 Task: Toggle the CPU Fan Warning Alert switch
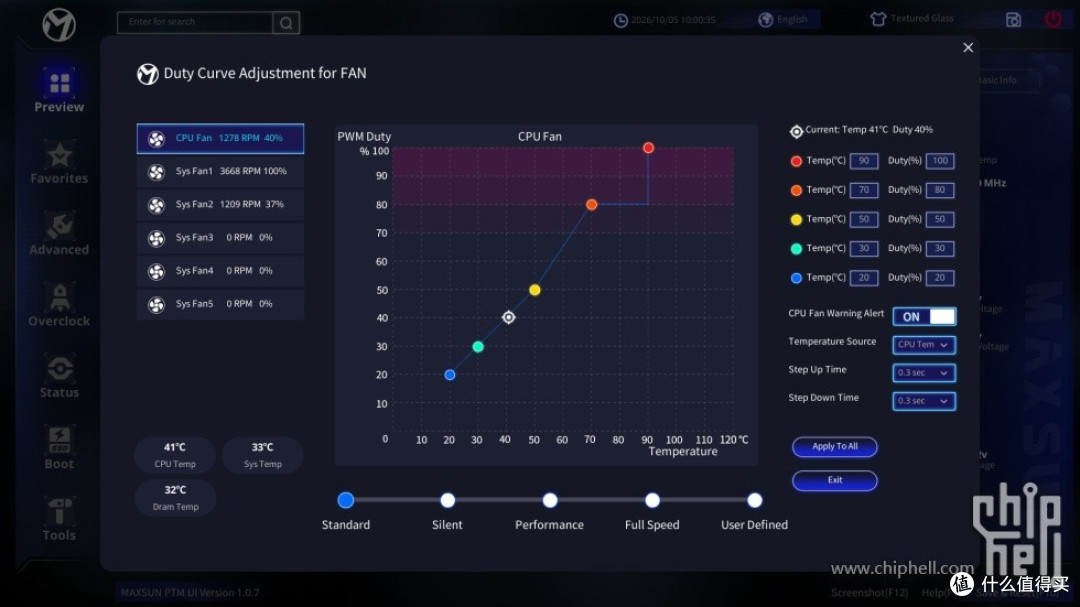pos(924,316)
